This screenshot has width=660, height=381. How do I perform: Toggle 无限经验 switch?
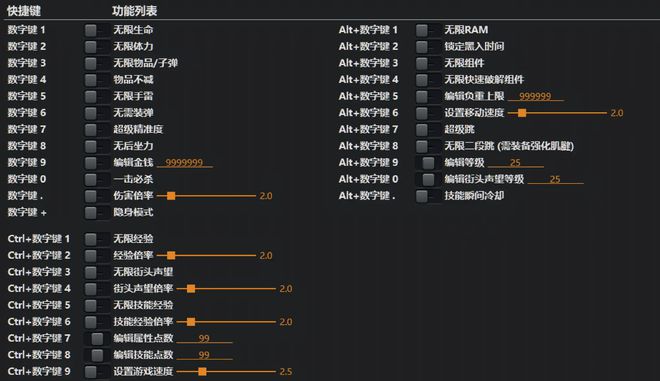(x=96, y=239)
